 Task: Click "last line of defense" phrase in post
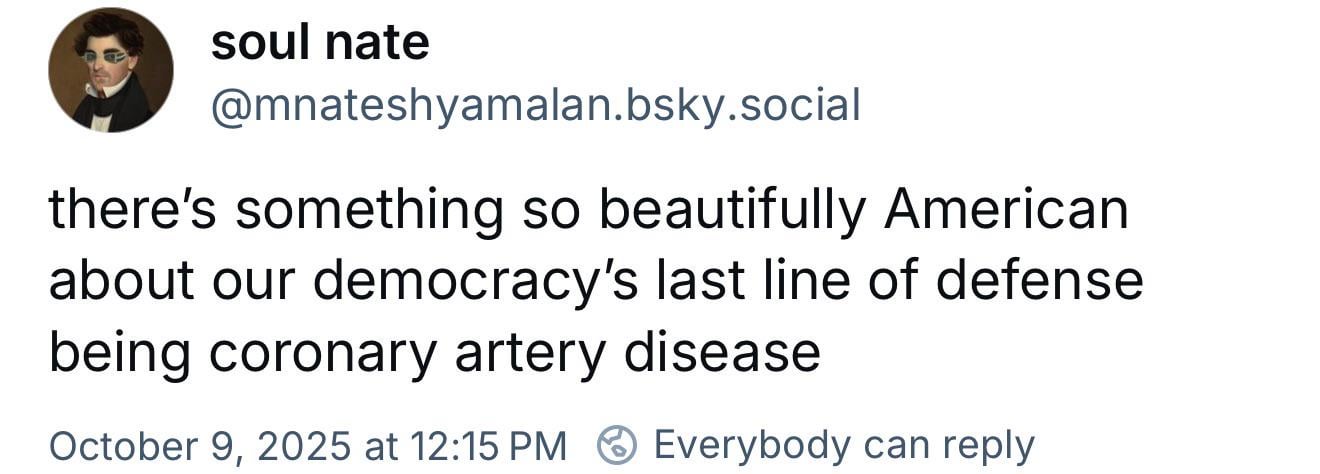coord(899,282)
